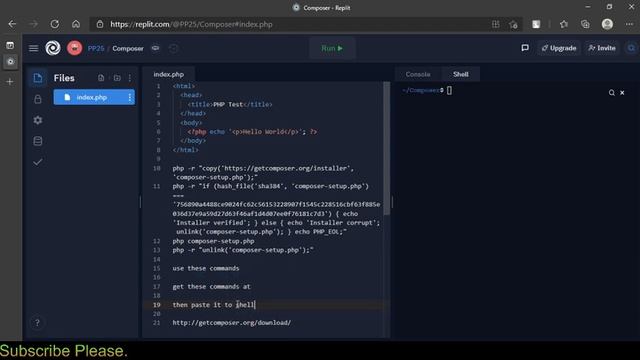Open browser Settings and more menu
Image resolution: width=640 pixels, height=360 pixels.
[629, 24]
